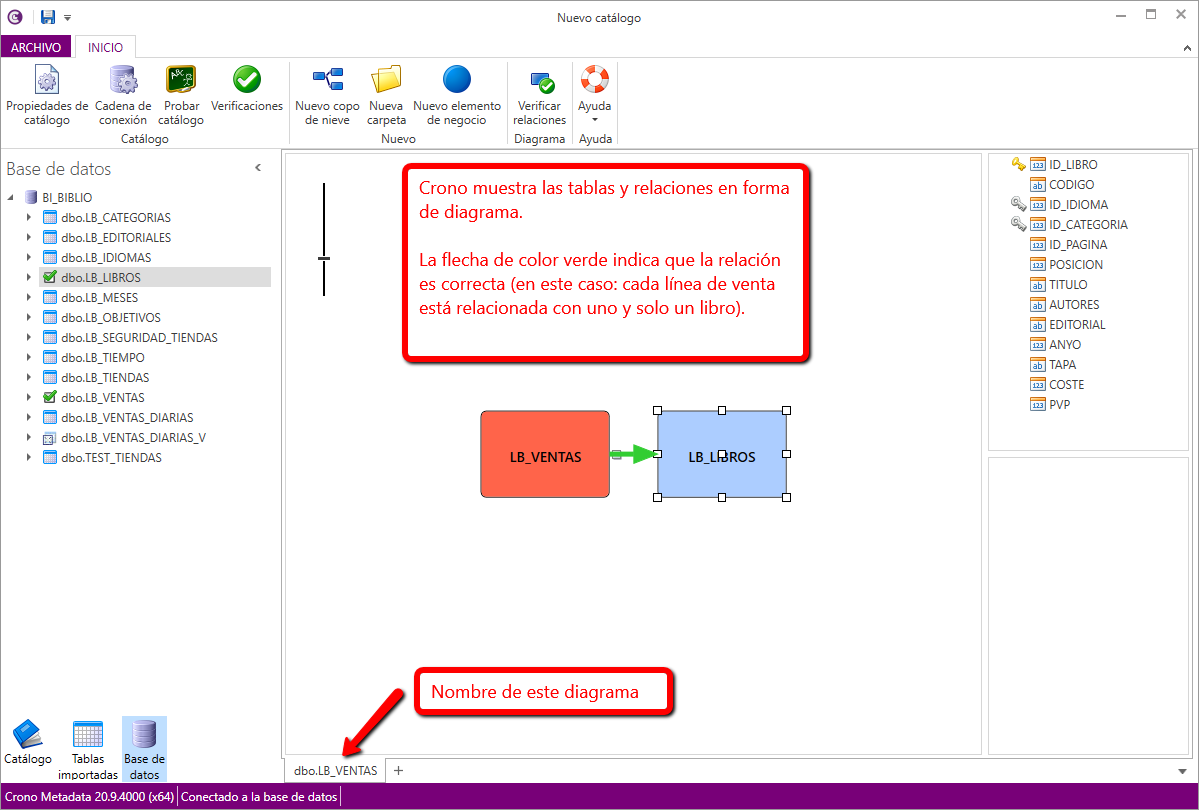This screenshot has width=1199, height=810.
Task: Expand the dbo.LB_TIENDAS table node
Action: [29, 378]
